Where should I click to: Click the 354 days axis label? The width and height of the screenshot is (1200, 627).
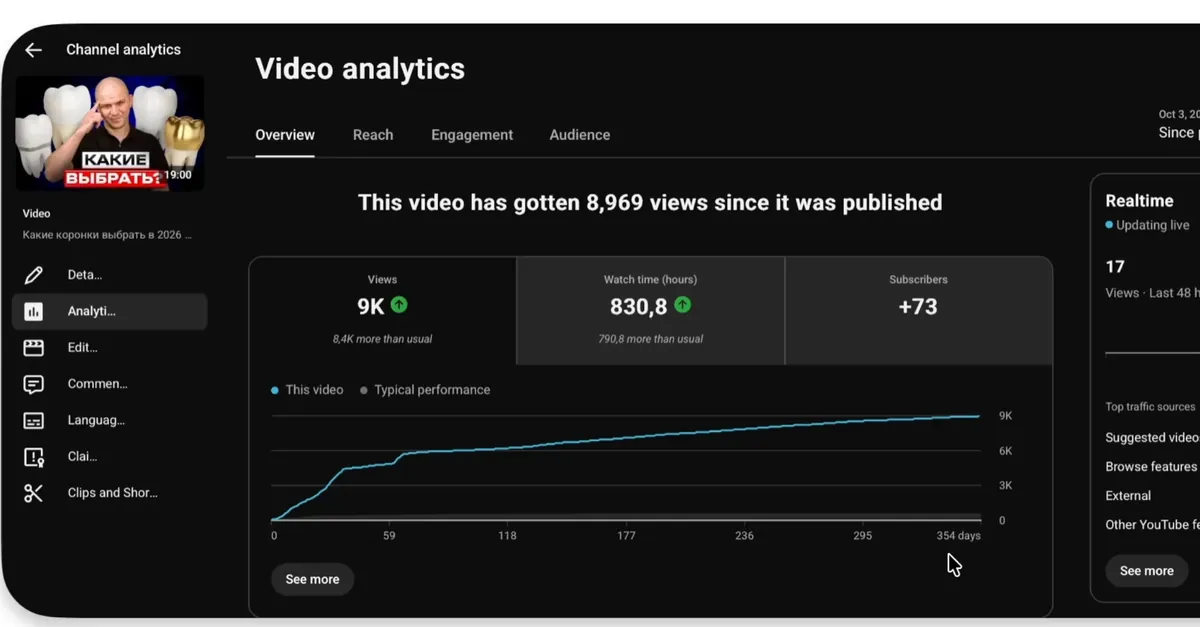[958, 536]
